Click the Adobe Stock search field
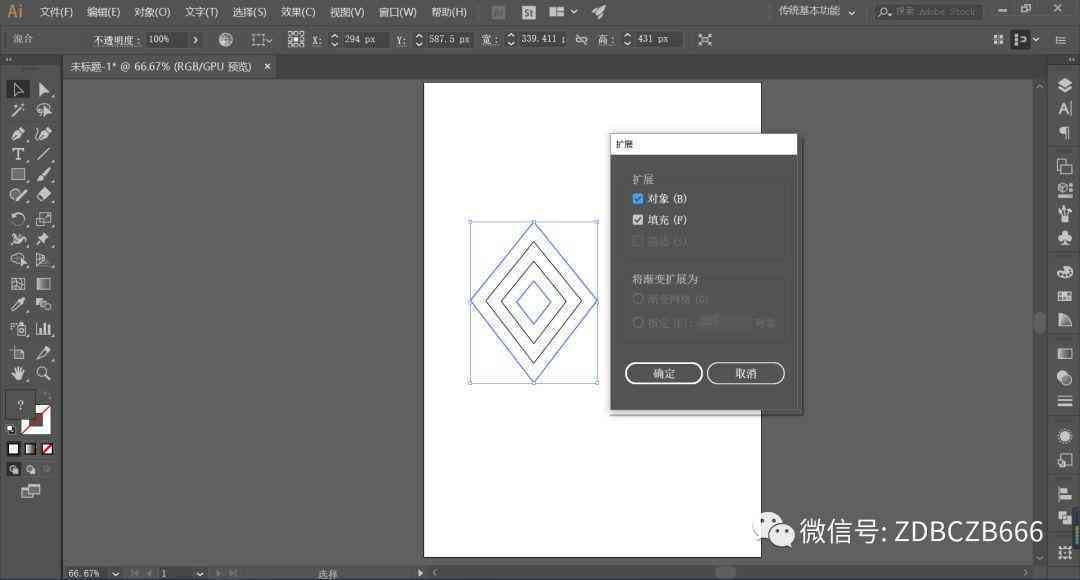 [929, 12]
